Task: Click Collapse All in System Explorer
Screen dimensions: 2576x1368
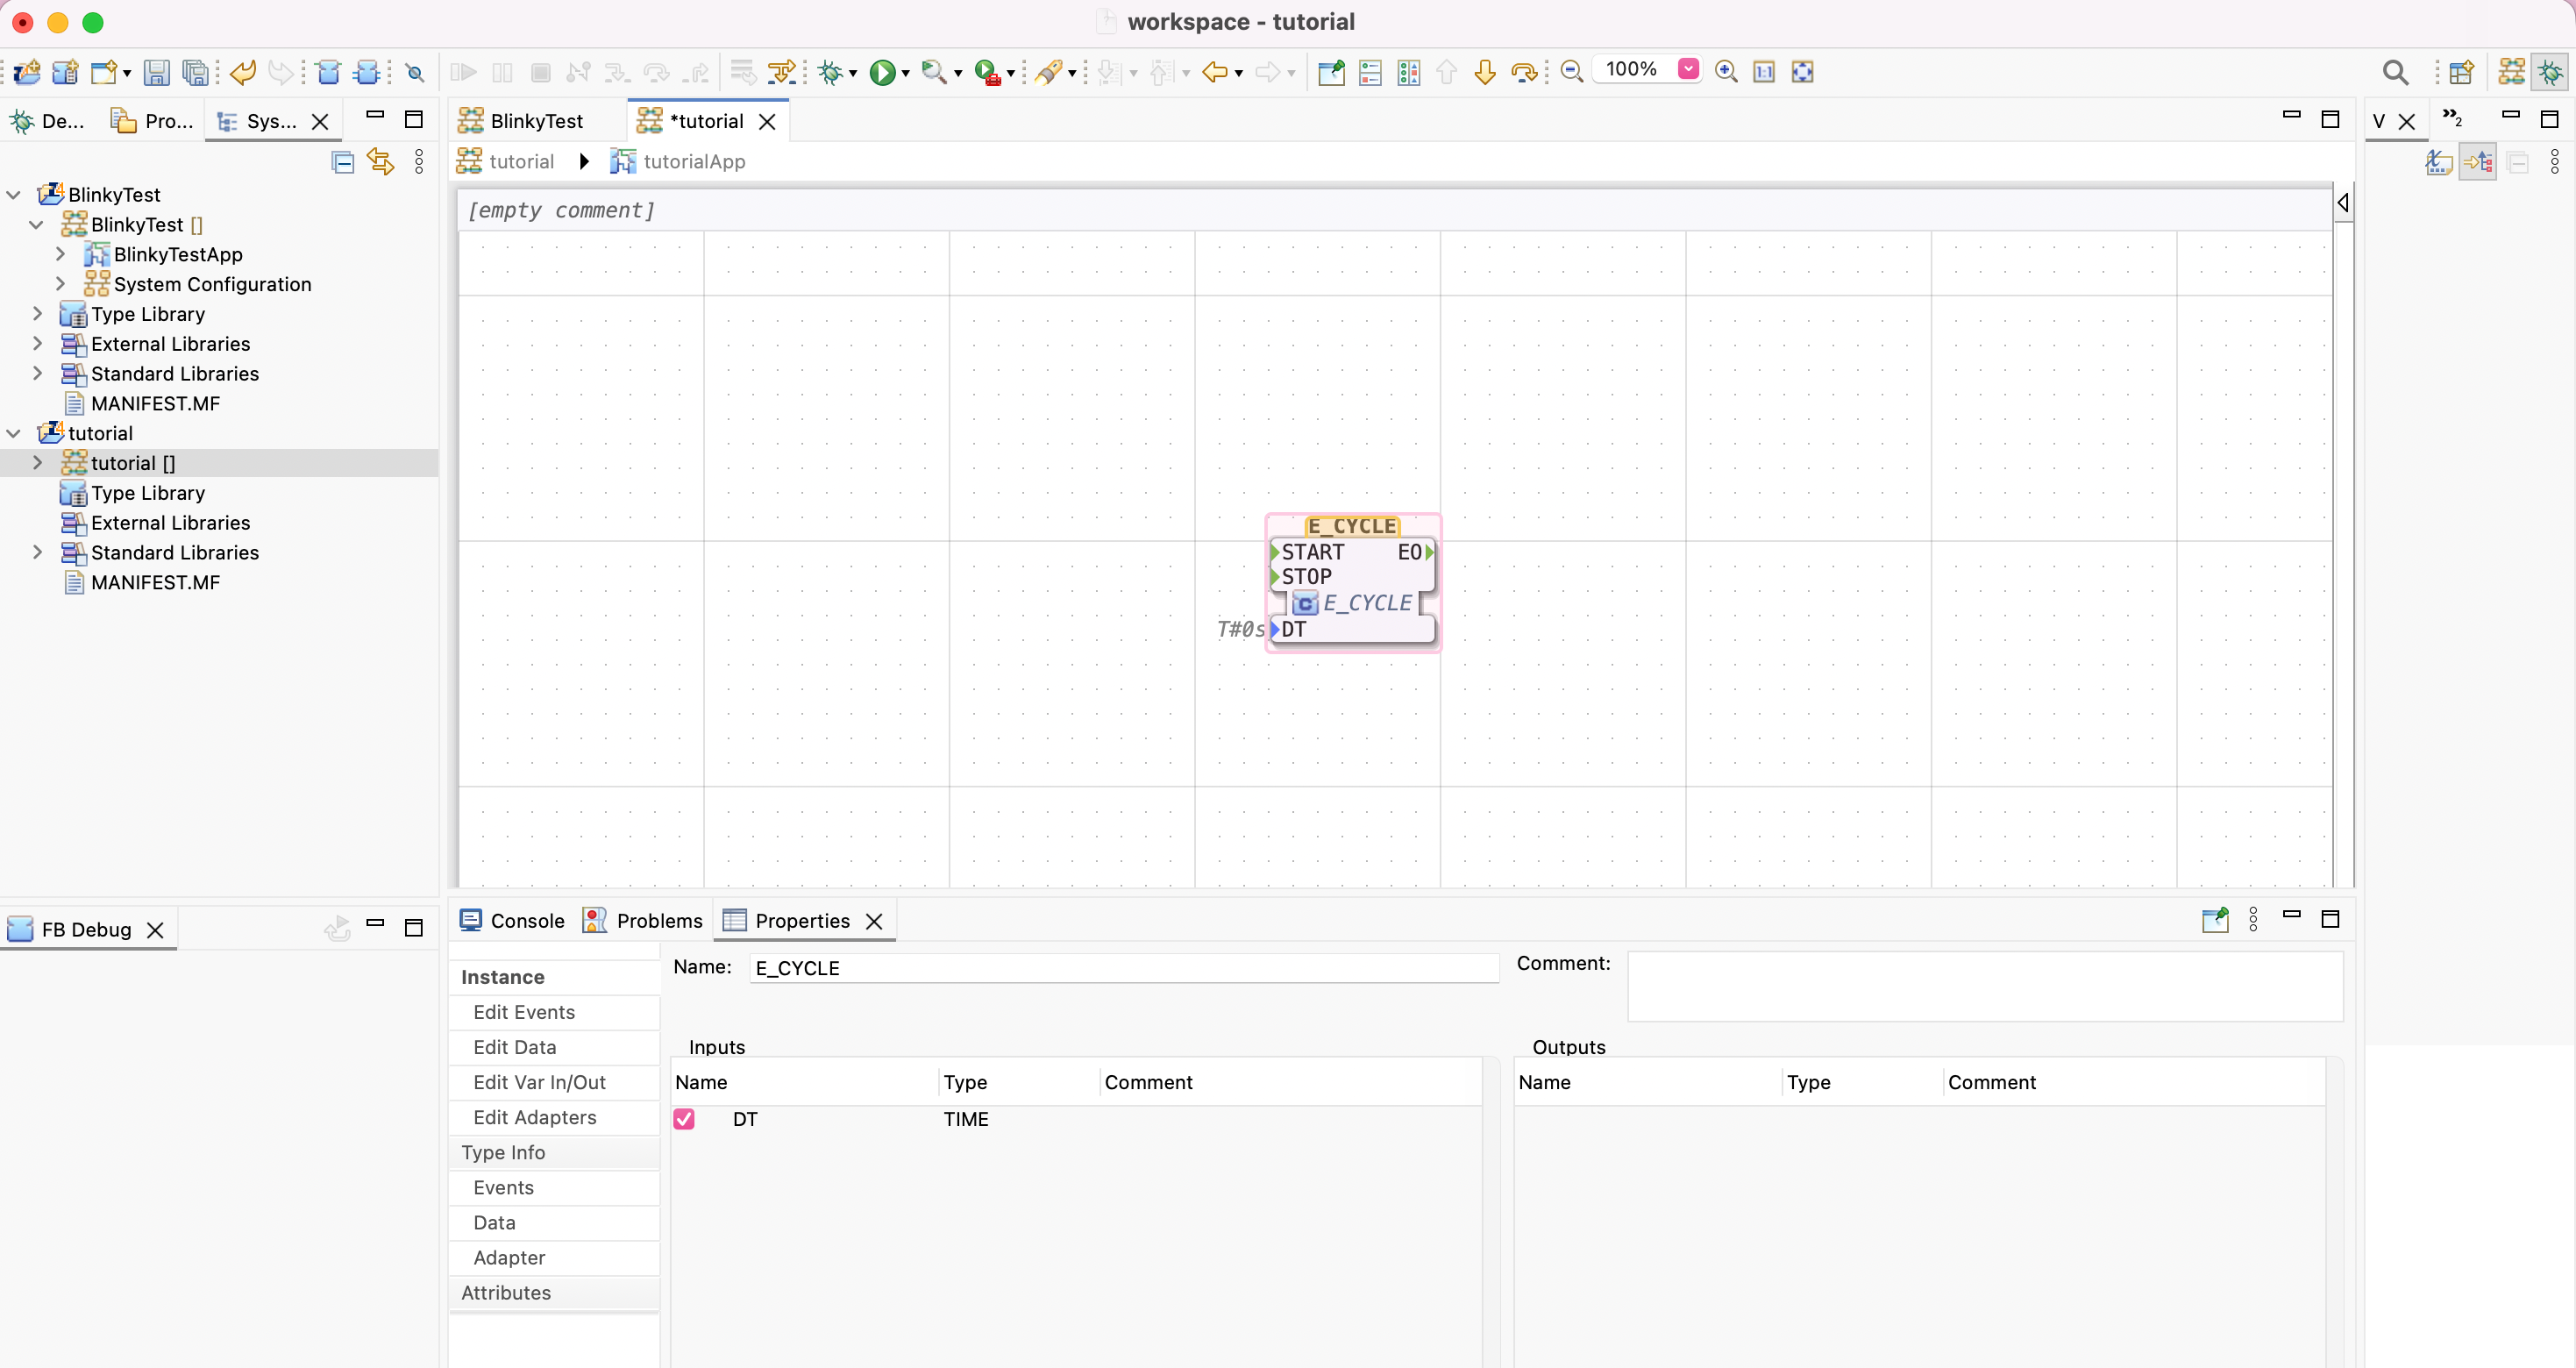Action: pyautogui.click(x=343, y=162)
